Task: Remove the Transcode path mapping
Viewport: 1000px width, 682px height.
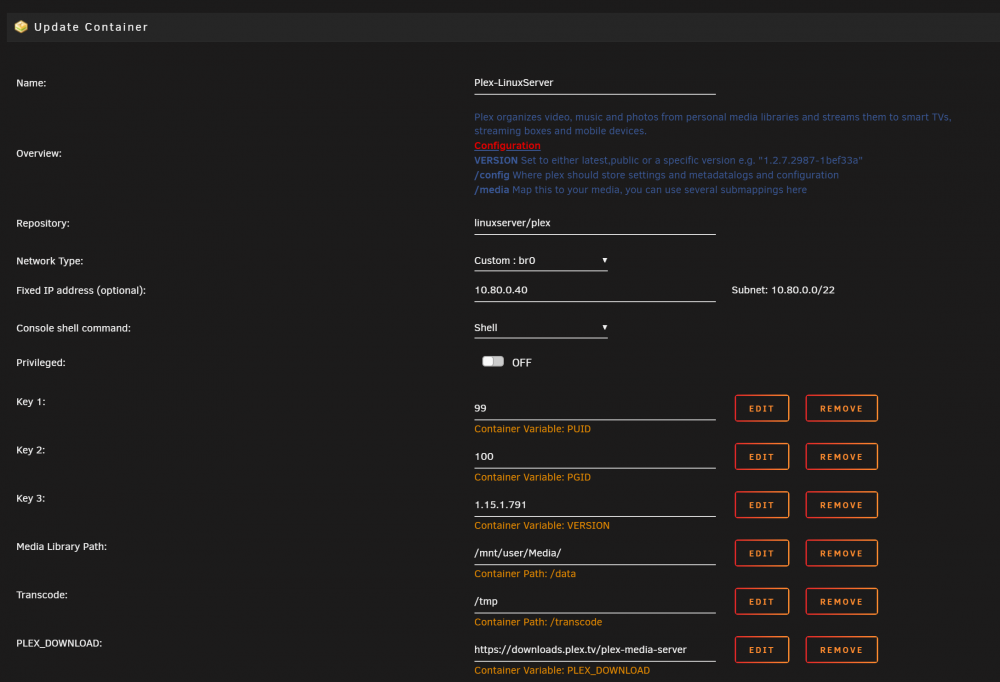Action: [841, 602]
